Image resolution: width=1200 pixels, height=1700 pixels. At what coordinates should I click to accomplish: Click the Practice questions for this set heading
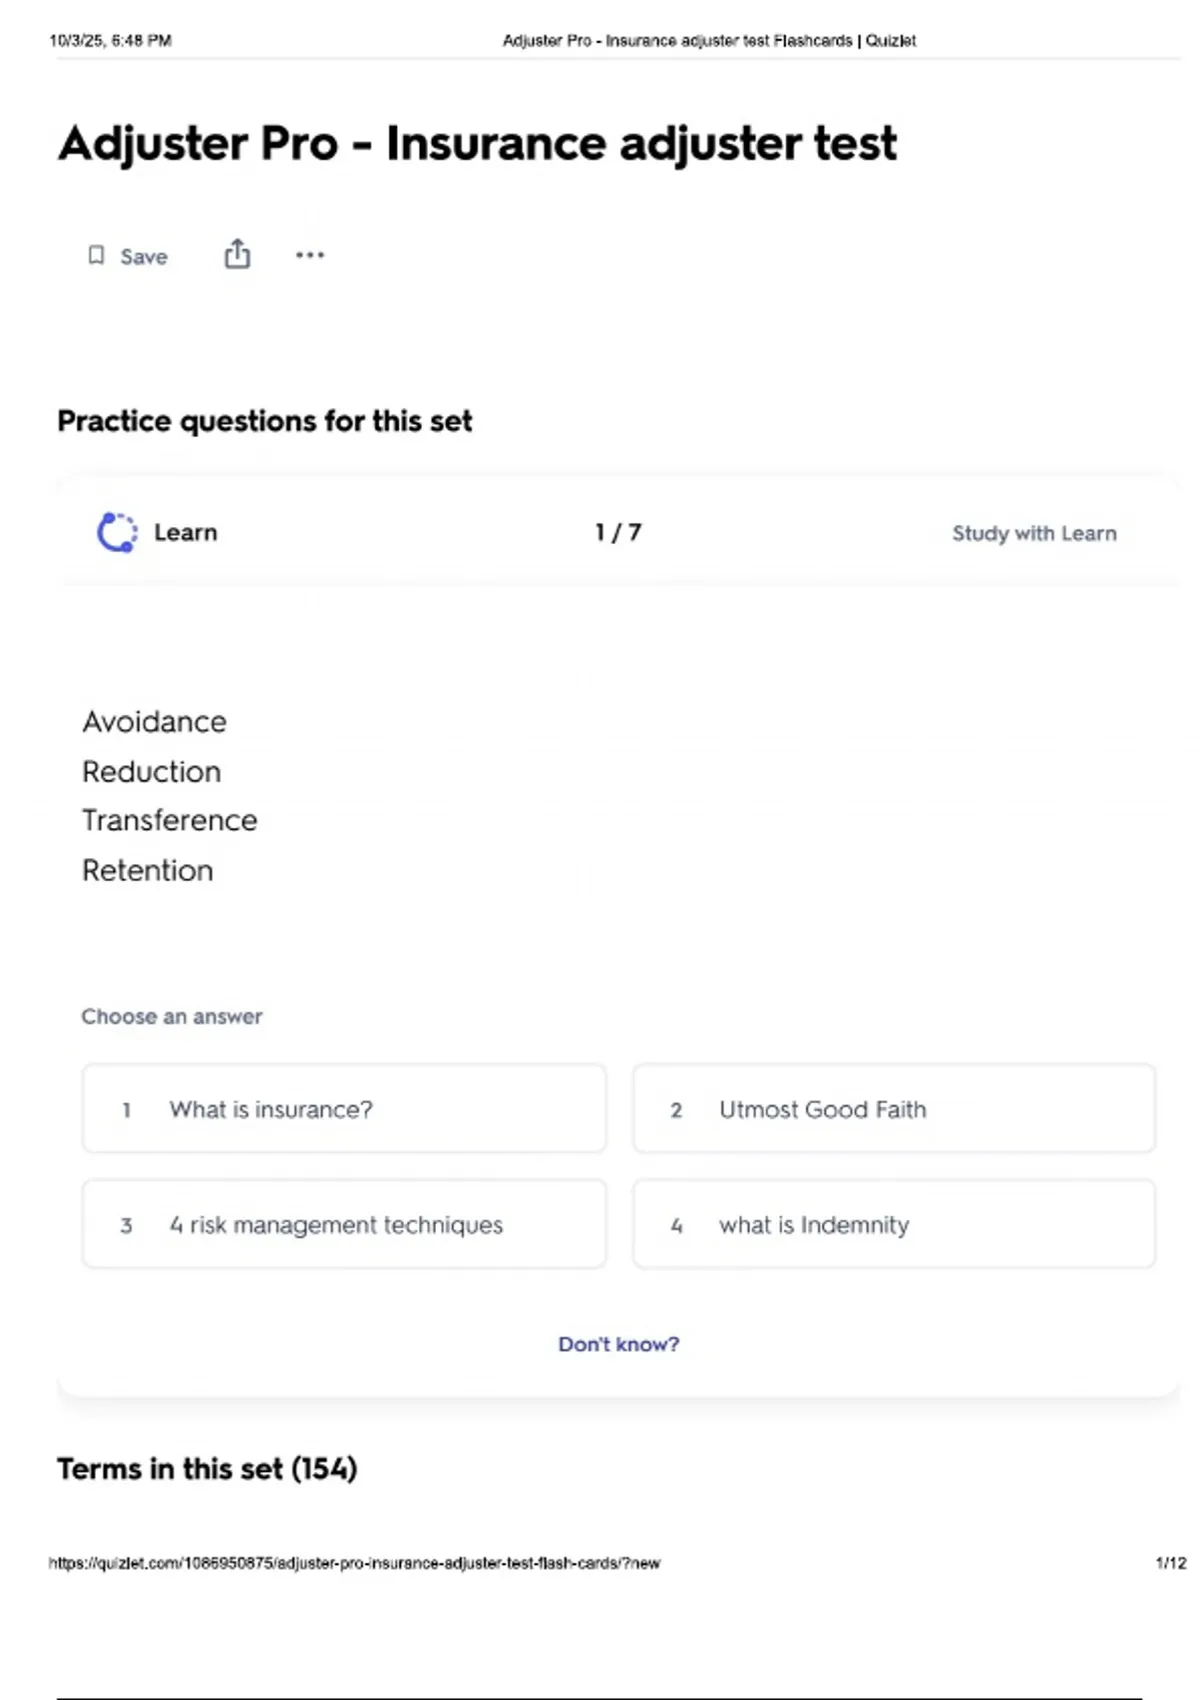264,421
